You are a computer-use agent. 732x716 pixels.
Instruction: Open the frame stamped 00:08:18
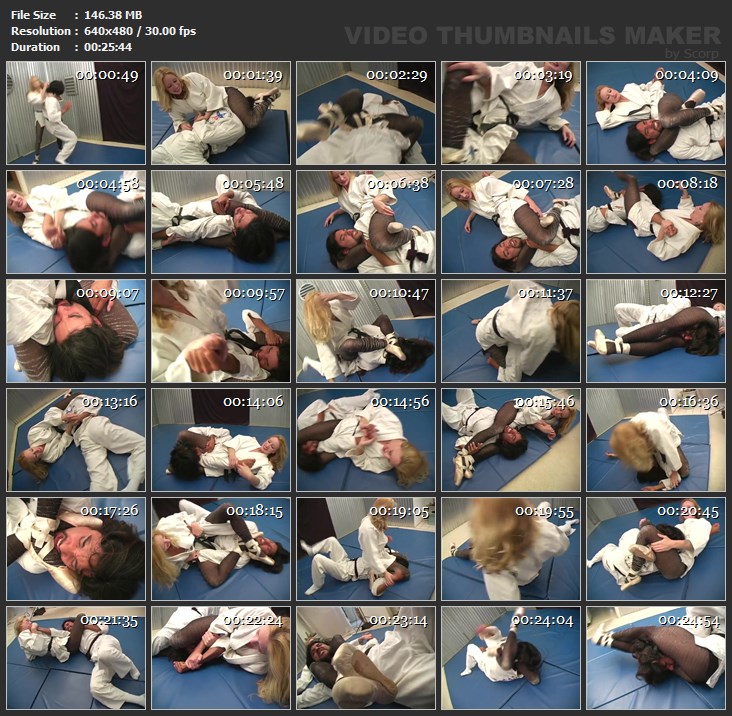click(x=656, y=222)
